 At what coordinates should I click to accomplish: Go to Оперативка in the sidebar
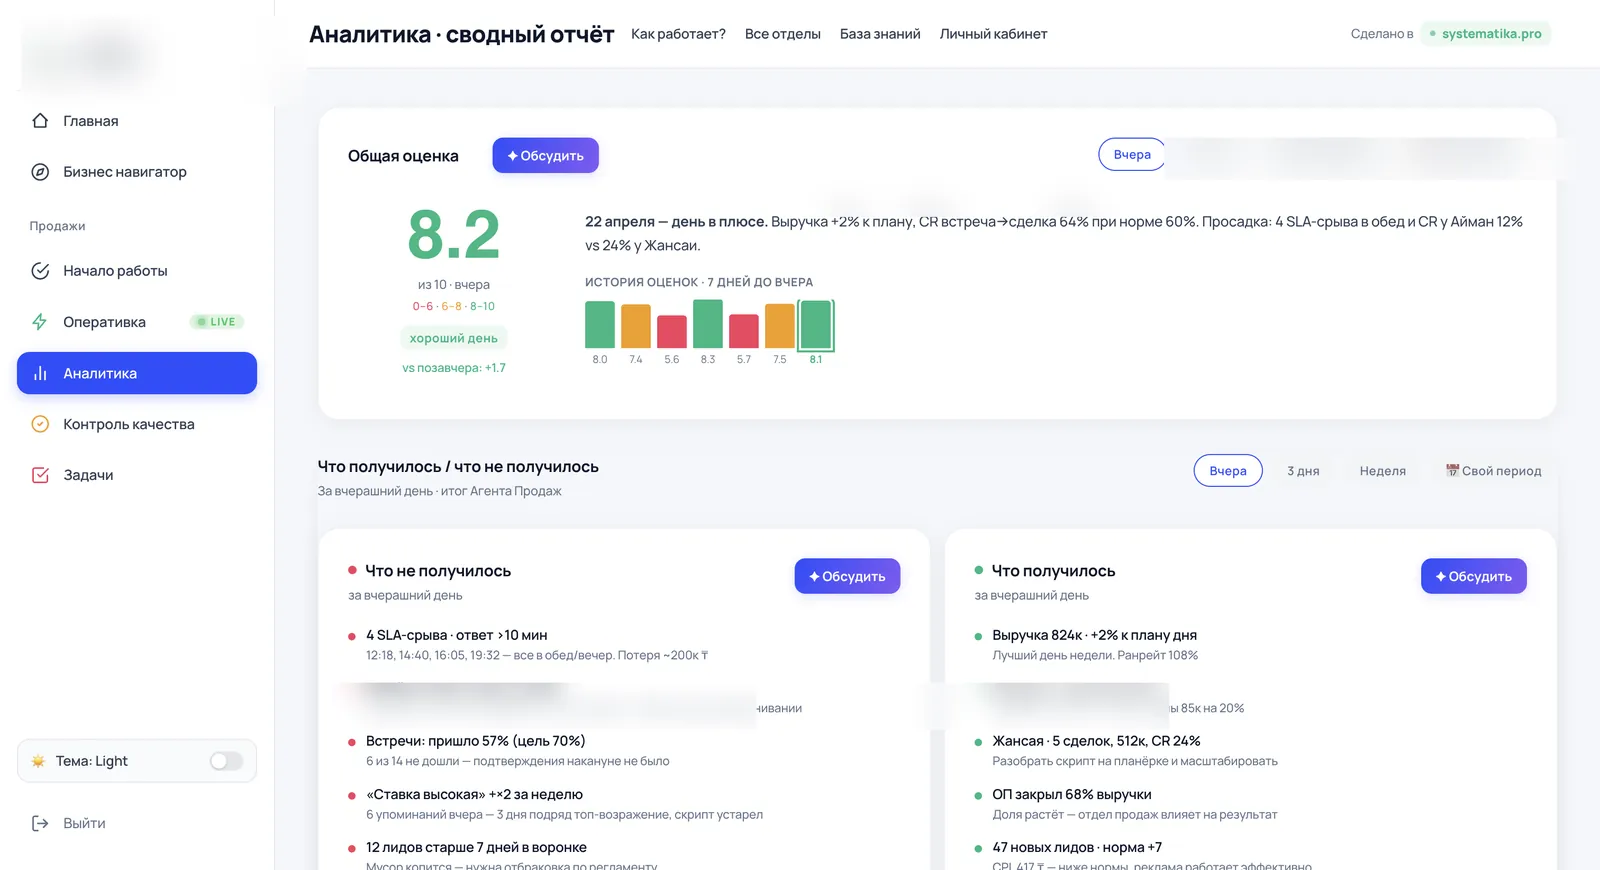(137, 322)
